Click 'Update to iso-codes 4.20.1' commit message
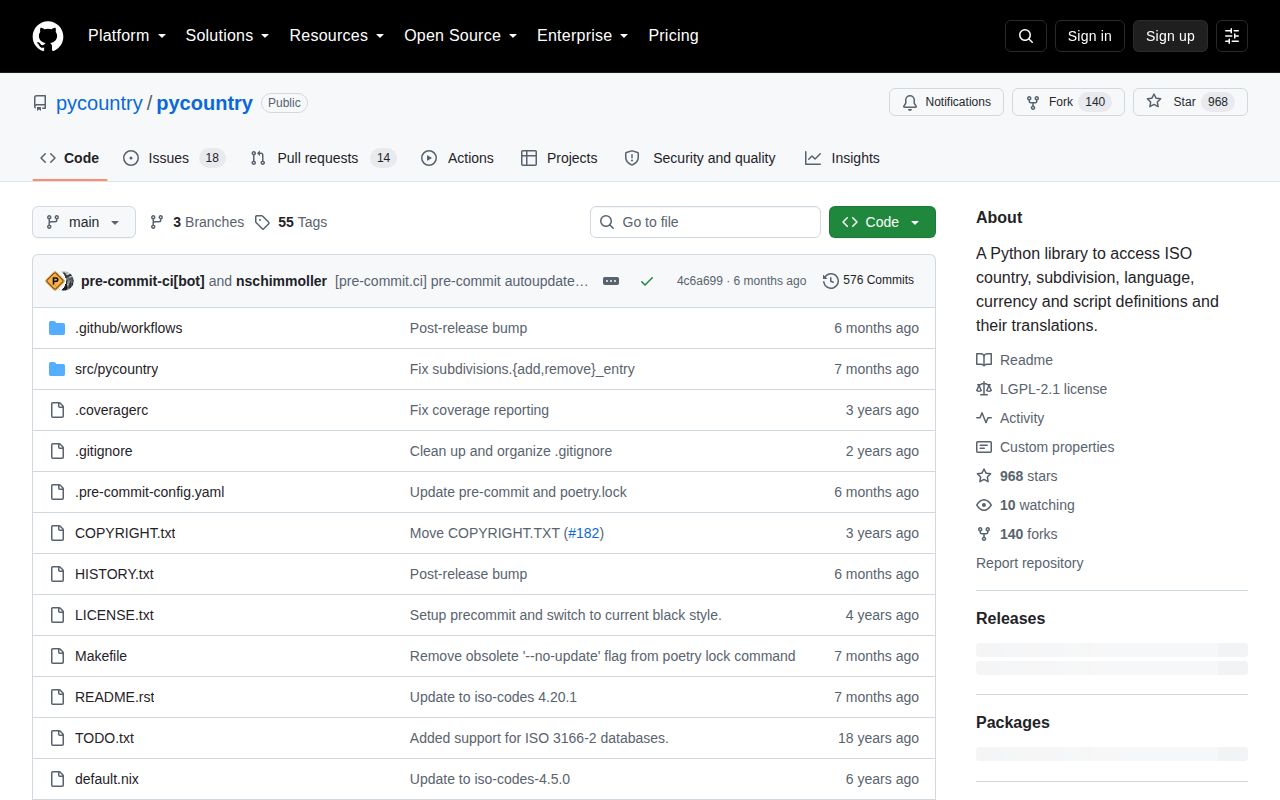This screenshot has width=1280, height=800. (493, 697)
